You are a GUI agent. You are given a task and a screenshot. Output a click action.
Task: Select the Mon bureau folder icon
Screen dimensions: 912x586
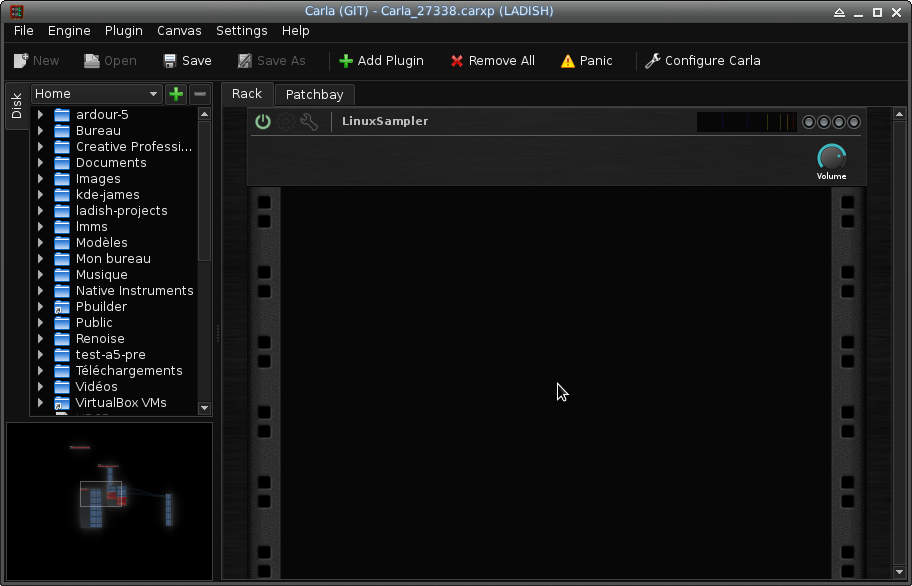pyautogui.click(x=62, y=259)
